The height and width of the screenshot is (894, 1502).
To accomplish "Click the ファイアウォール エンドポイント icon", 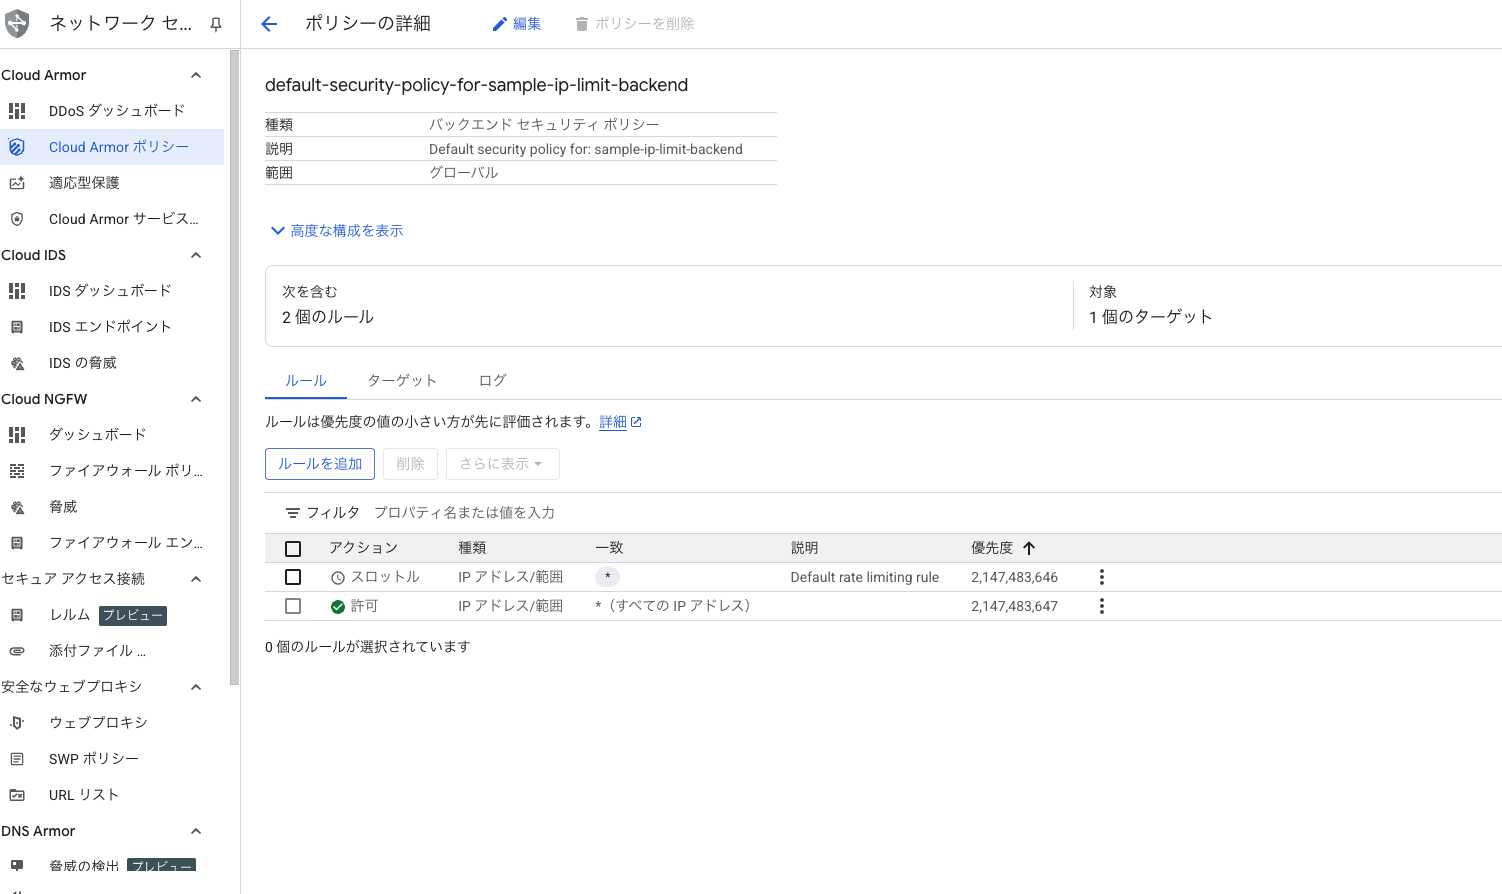I will coord(17,543).
